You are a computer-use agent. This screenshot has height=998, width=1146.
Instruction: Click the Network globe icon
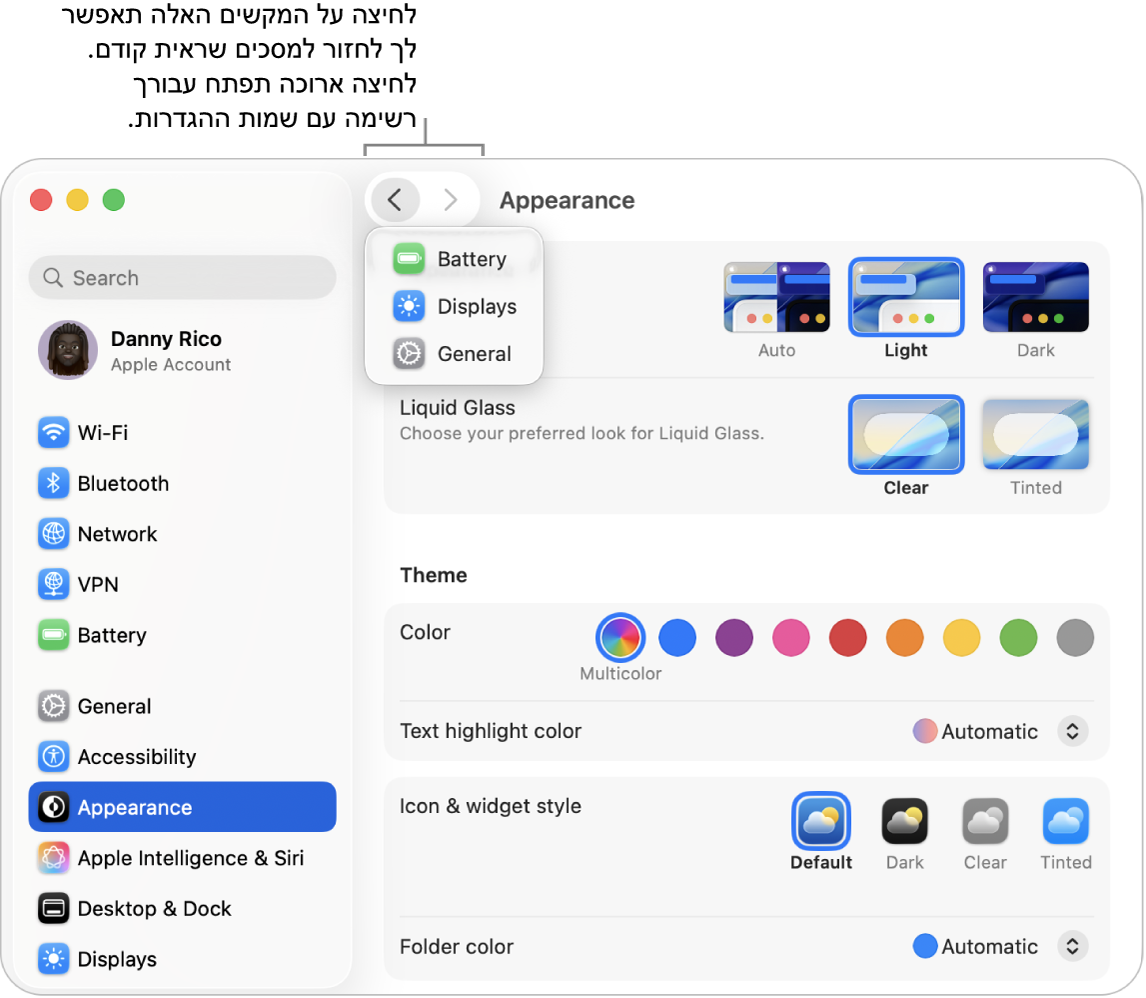point(53,534)
